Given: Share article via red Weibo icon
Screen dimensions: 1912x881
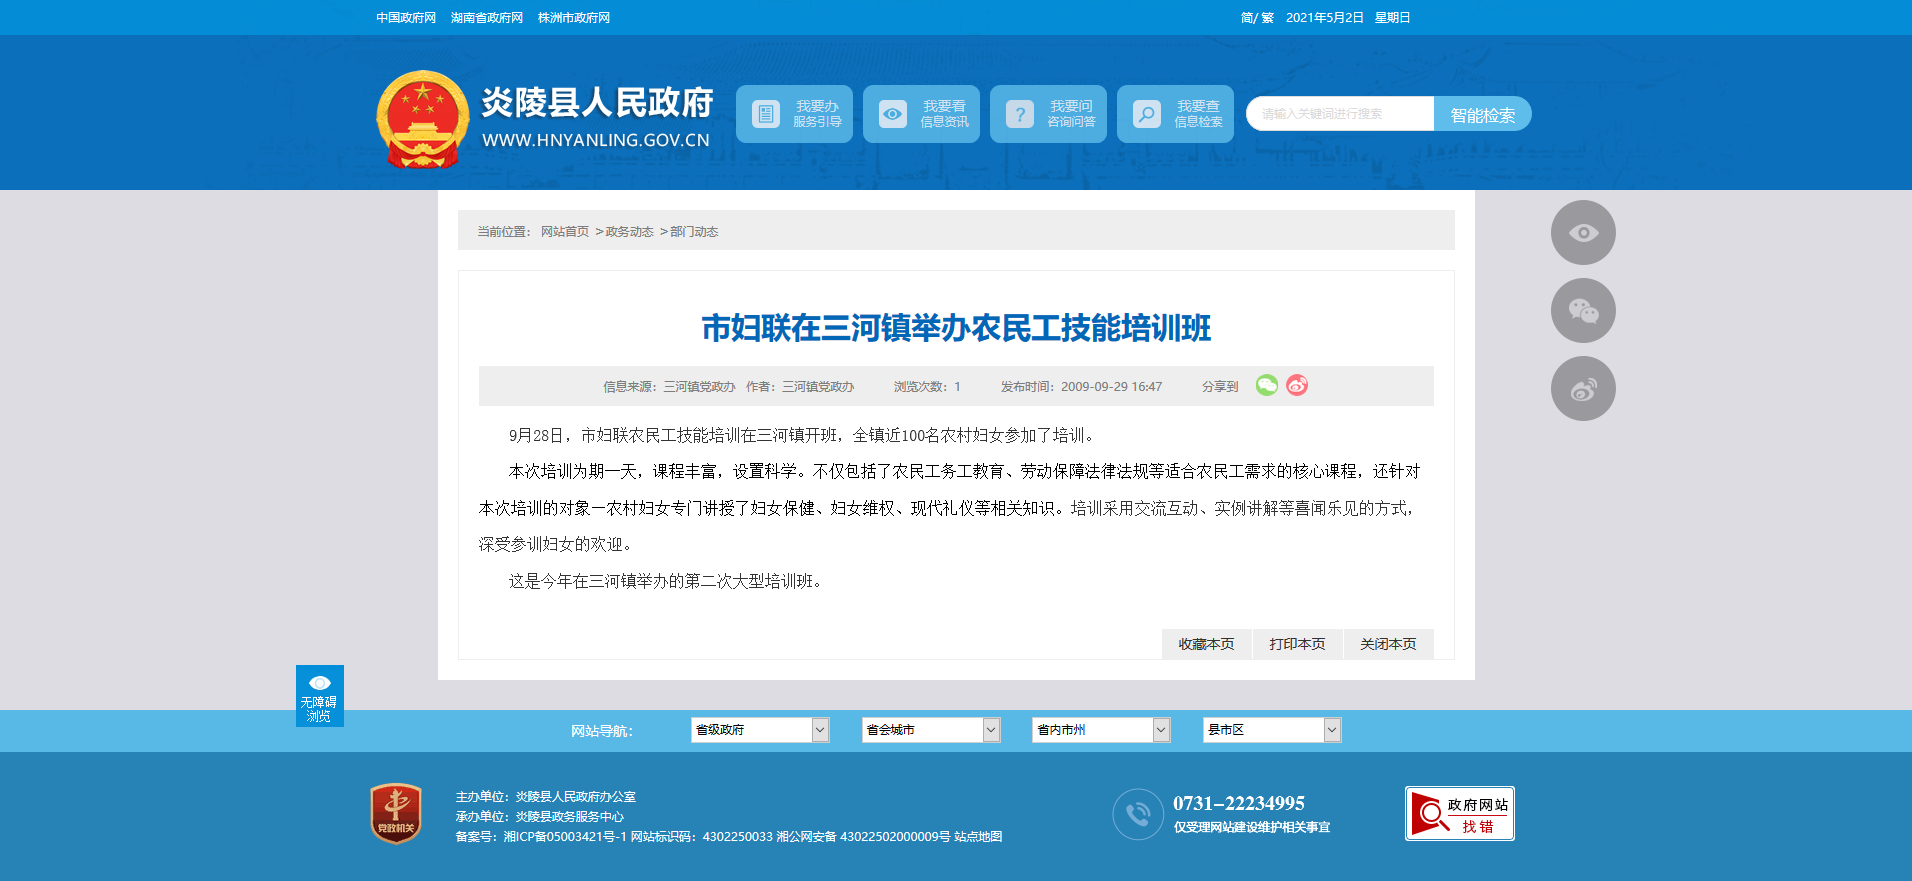Looking at the screenshot, I should pos(1297,386).
